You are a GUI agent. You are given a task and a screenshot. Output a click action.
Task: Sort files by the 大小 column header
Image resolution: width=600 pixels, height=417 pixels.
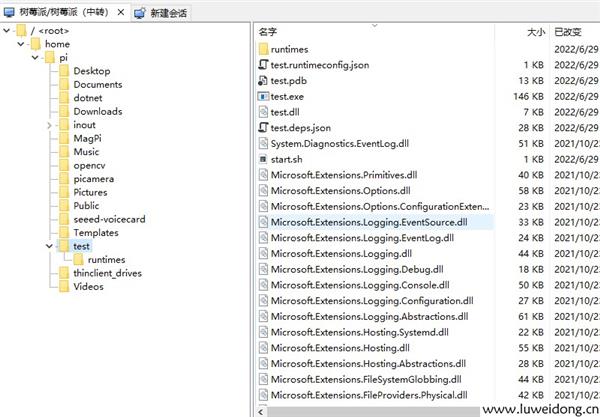point(535,32)
